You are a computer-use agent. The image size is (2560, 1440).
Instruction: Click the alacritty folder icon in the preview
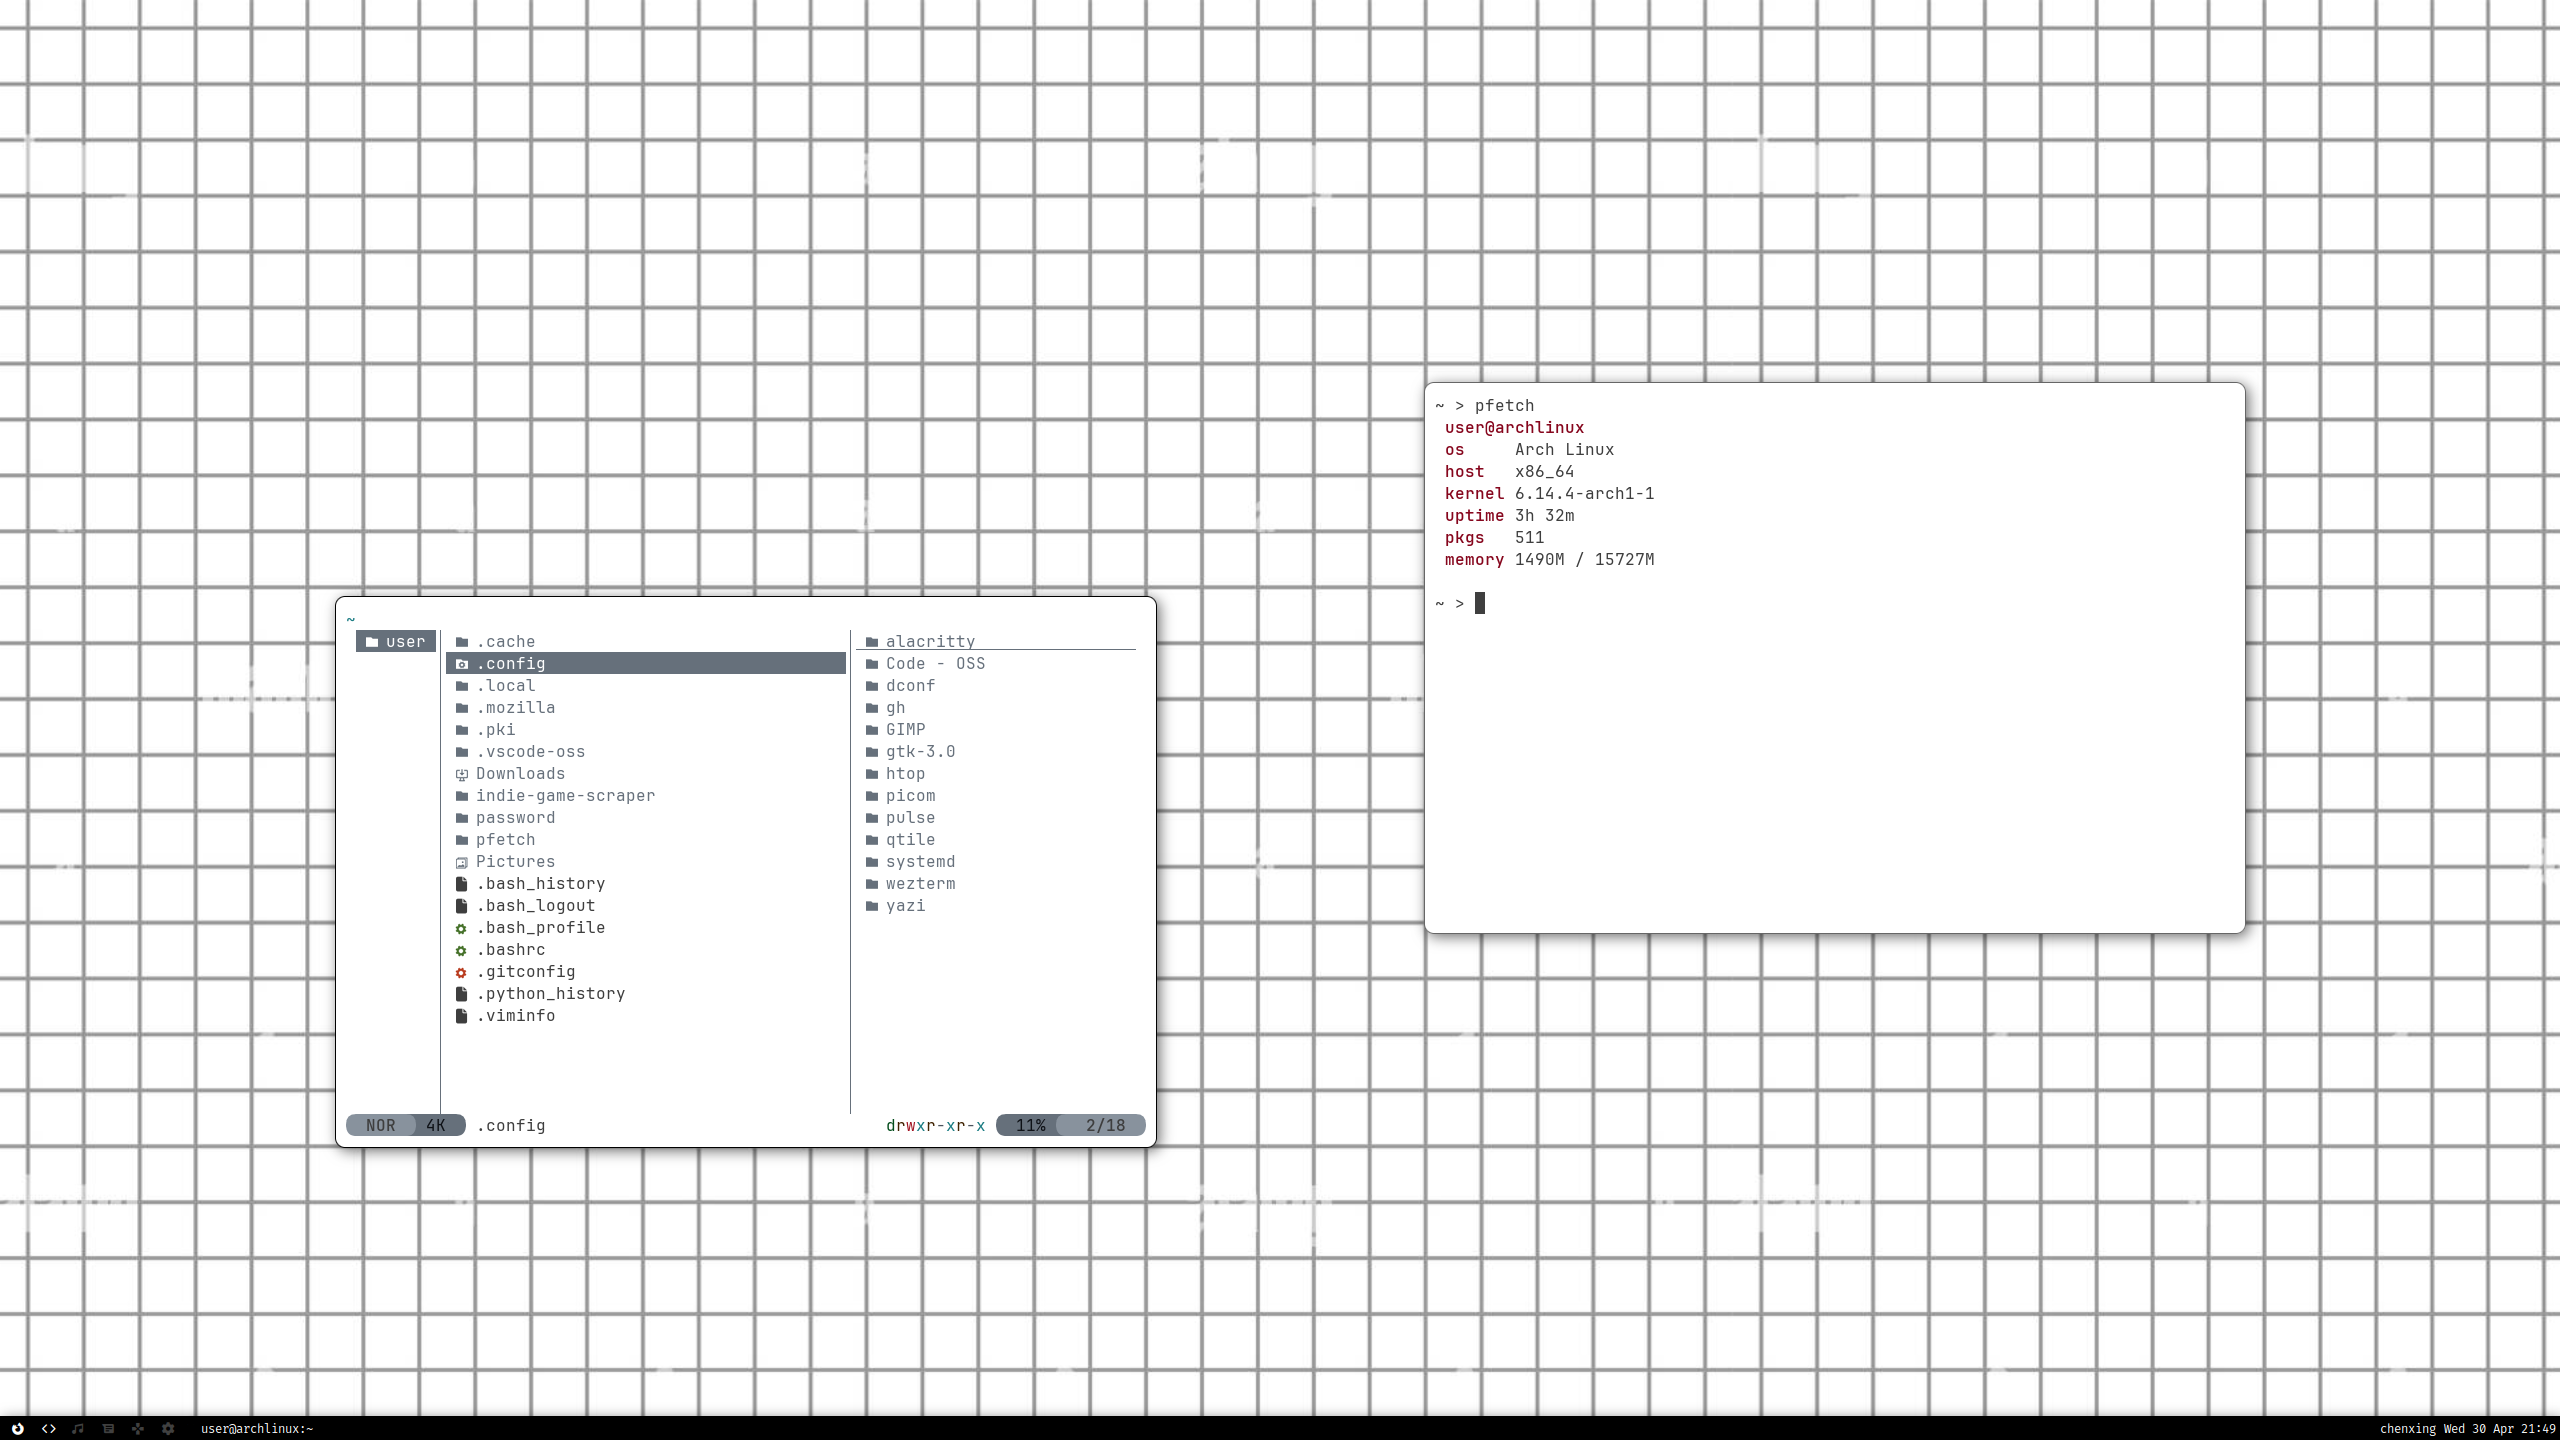(x=872, y=642)
